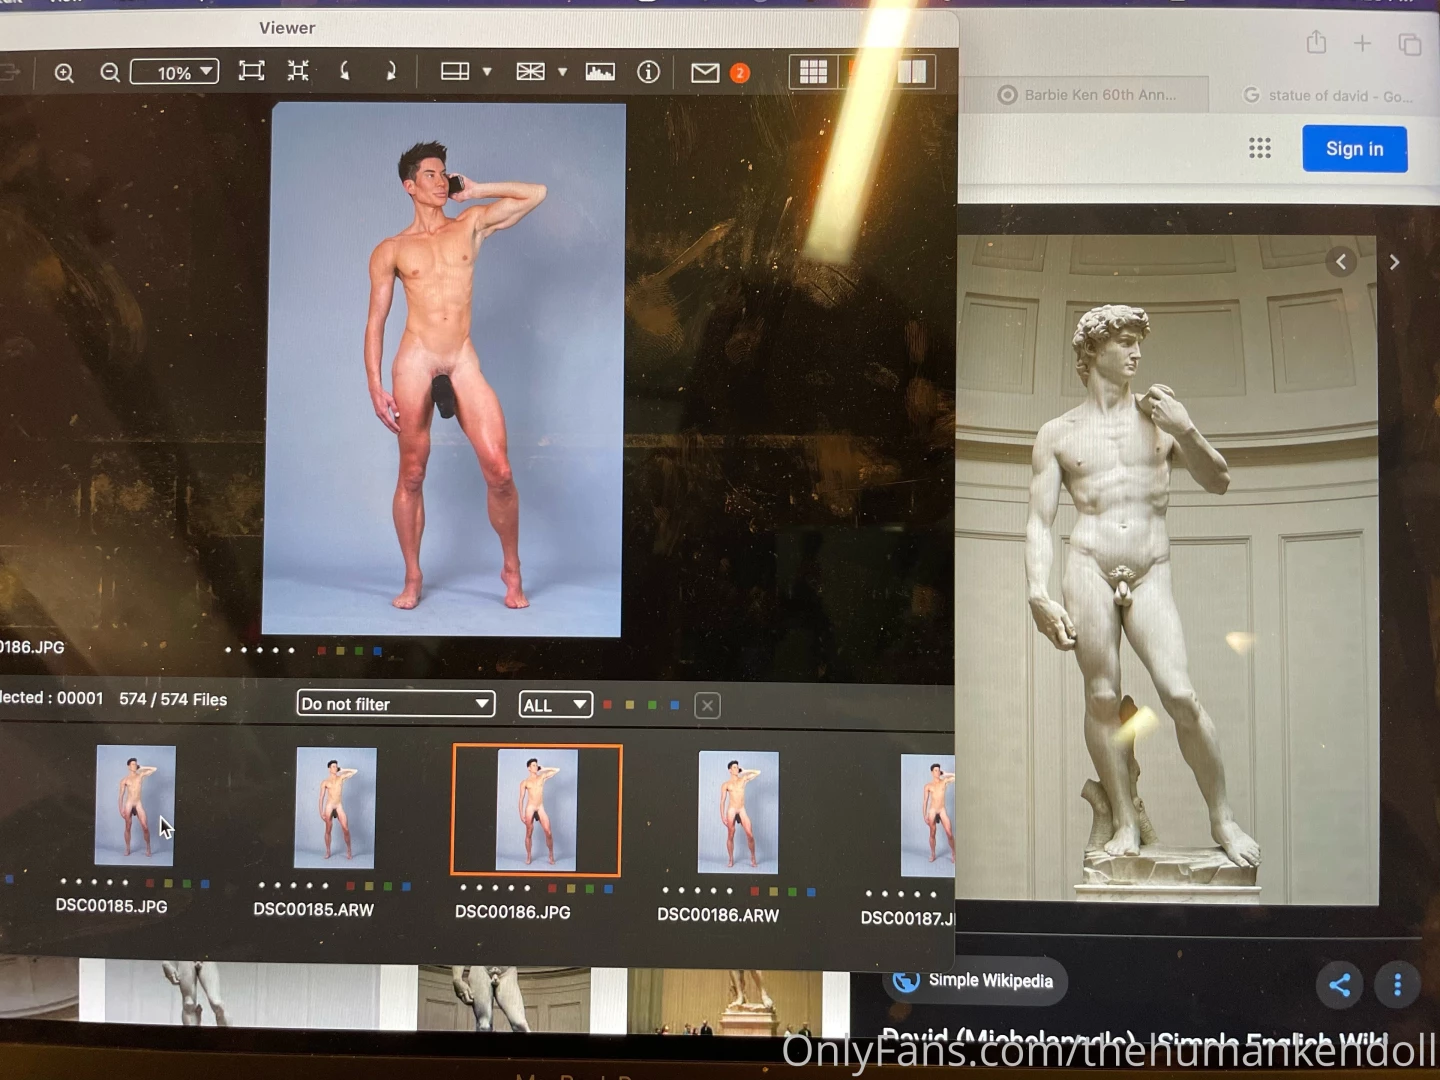Click the panel layout icon in Viewer toolbar
The width and height of the screenshot is (1440, 1080).
click(455, 71)
